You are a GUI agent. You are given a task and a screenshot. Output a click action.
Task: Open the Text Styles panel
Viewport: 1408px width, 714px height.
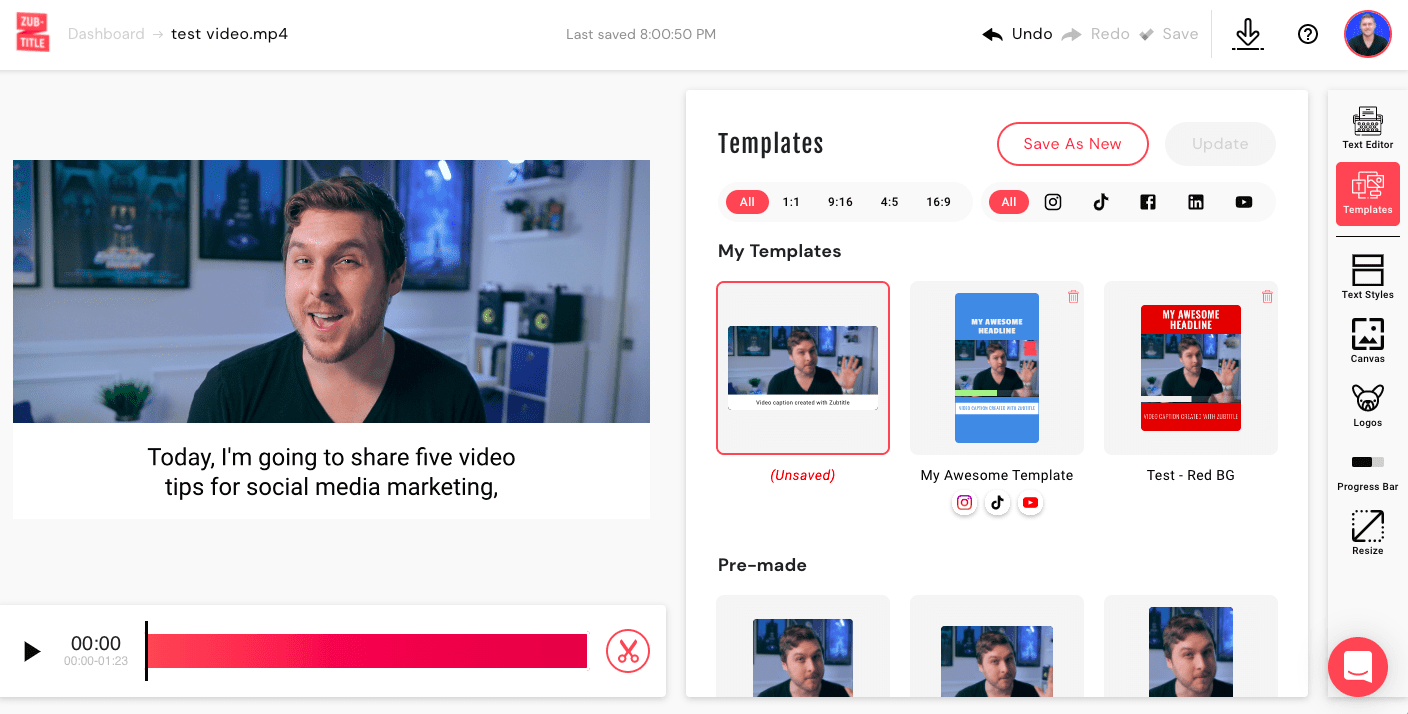point(1368,277)
